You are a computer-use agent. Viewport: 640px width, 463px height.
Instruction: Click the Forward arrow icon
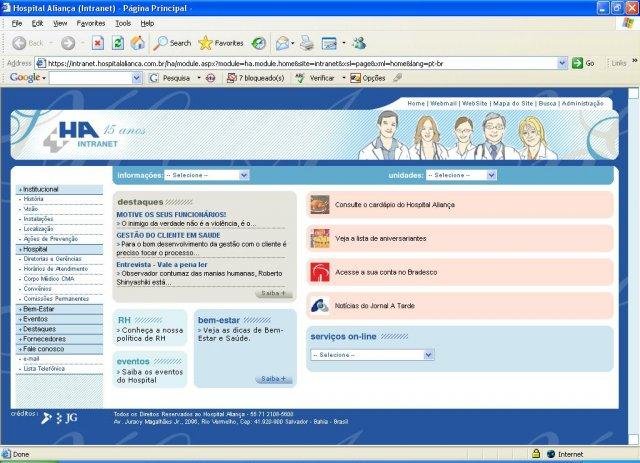(68, 43)
